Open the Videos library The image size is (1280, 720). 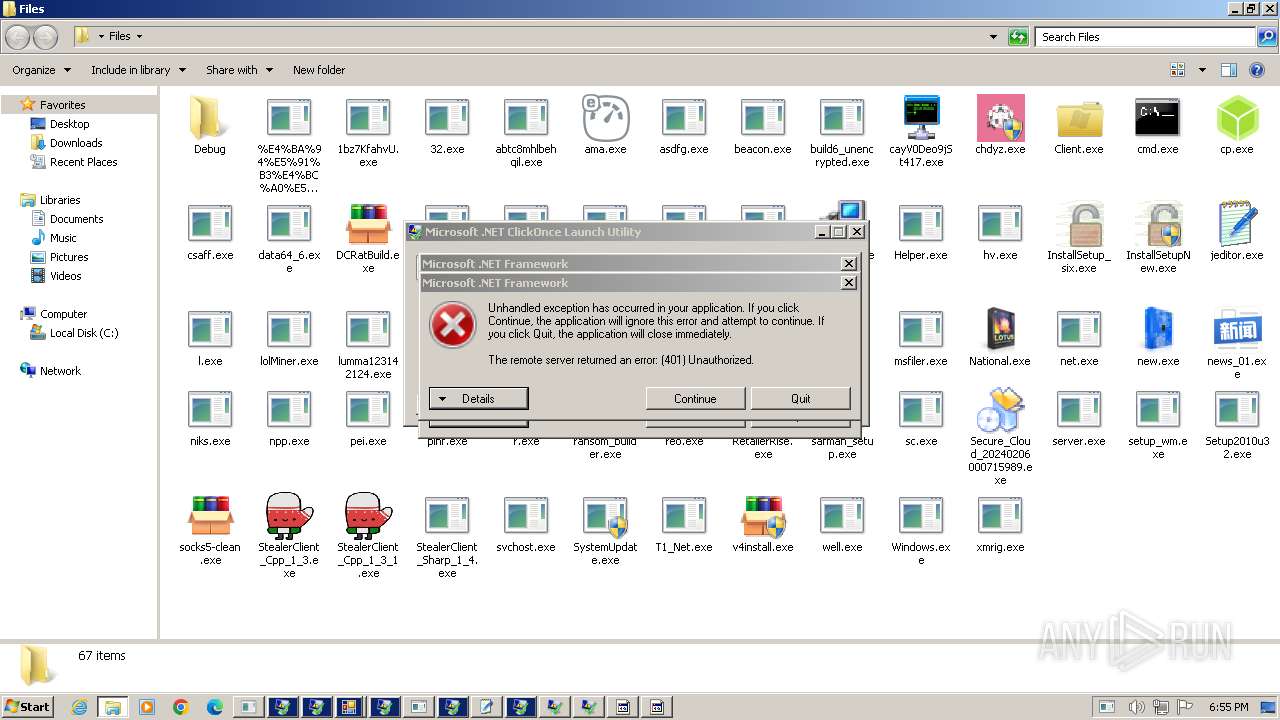[x=66, y=276]
